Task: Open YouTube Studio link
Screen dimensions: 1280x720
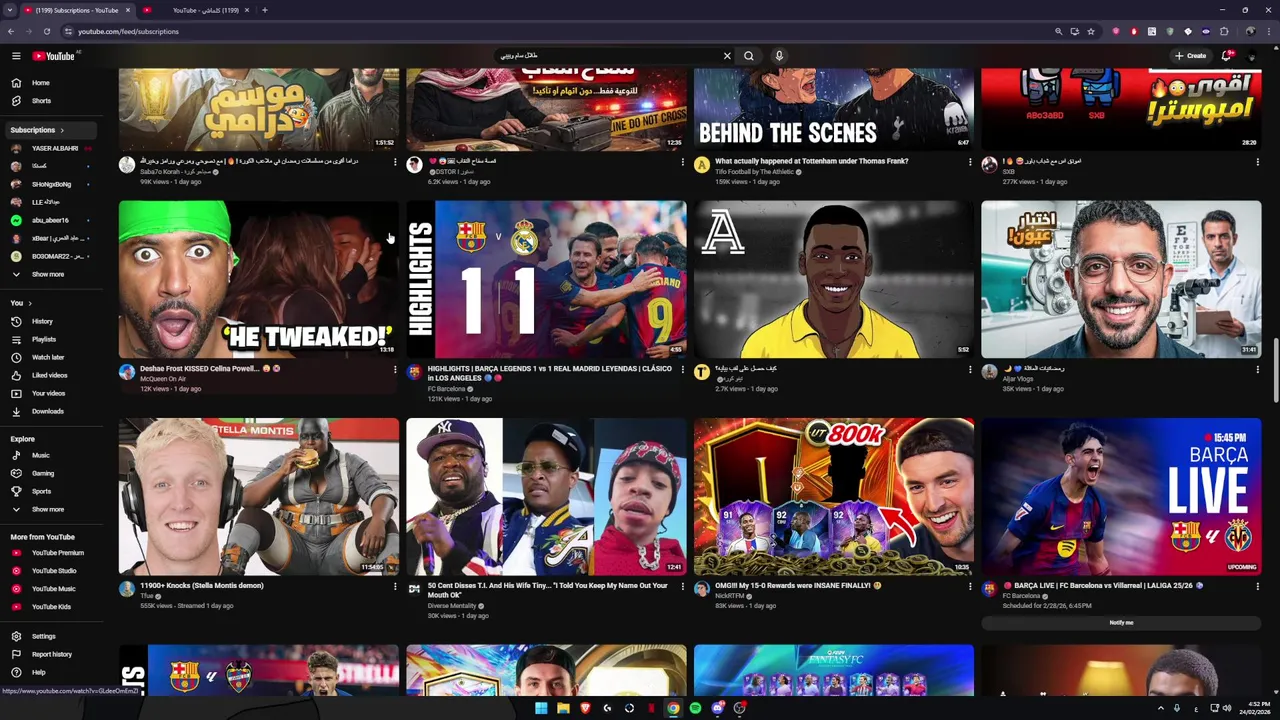Action: 52,571
